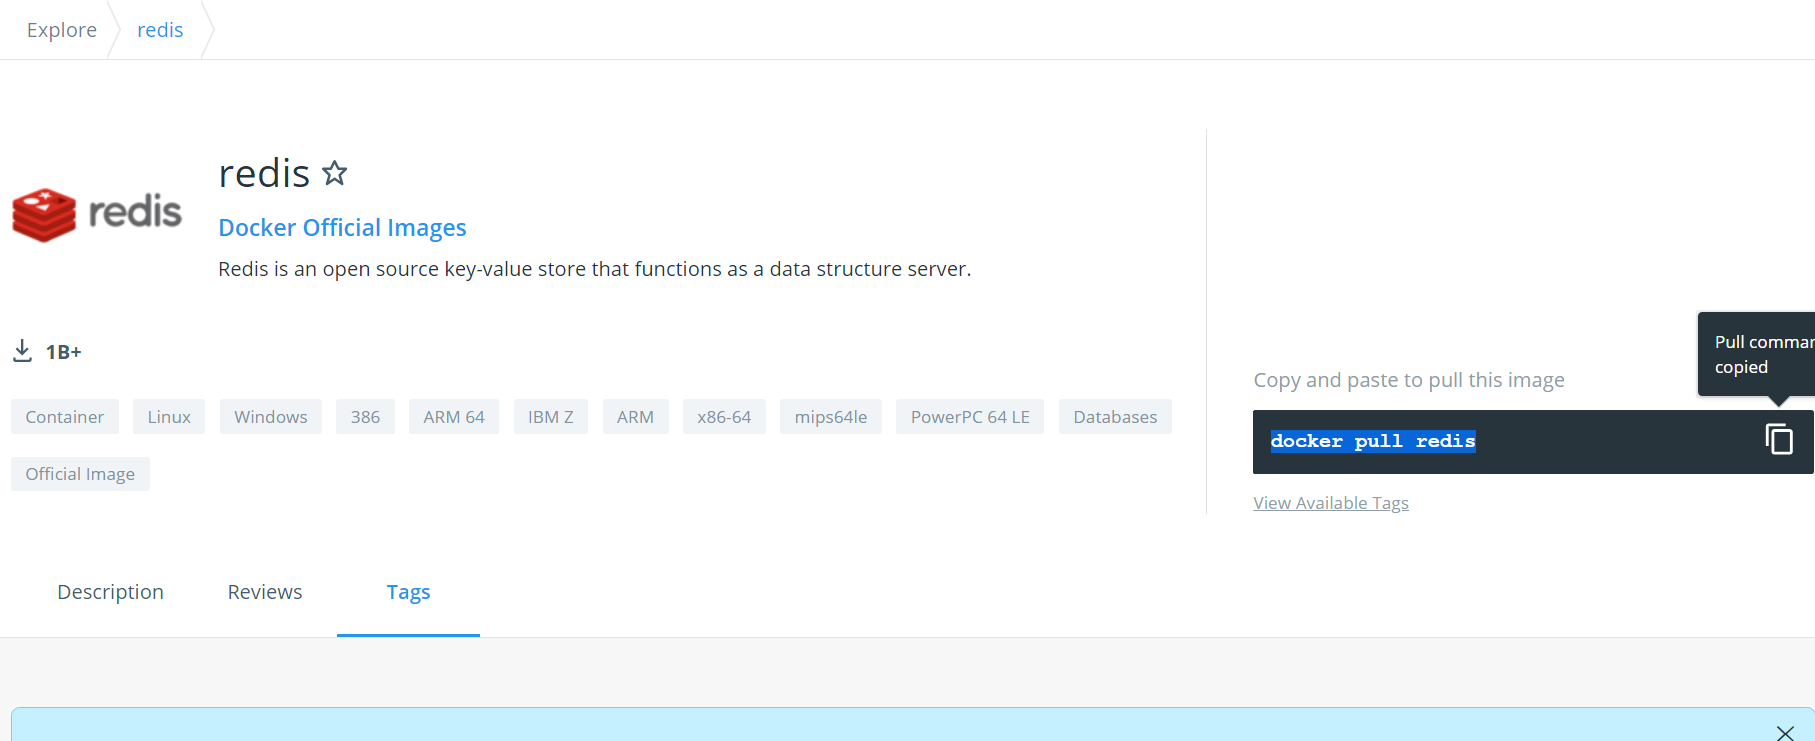Click the Official Image tag
Image resolution: width=1815 pixels, height=741 pixels.
[80, 474]
